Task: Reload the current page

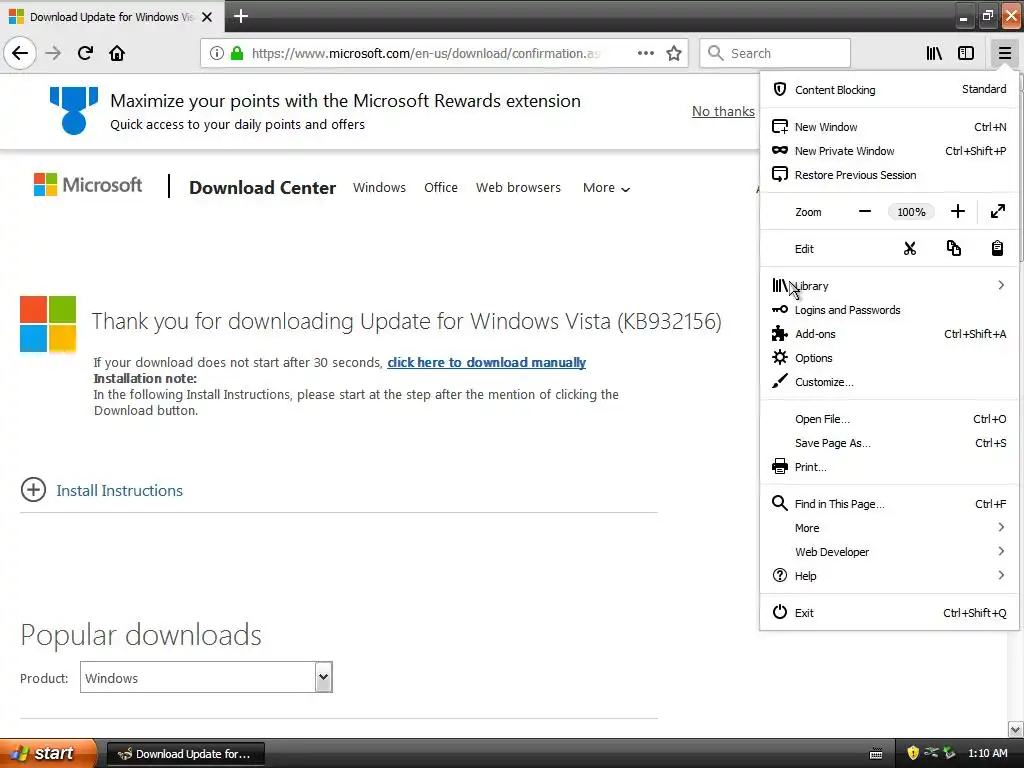Action: point(85,53)
